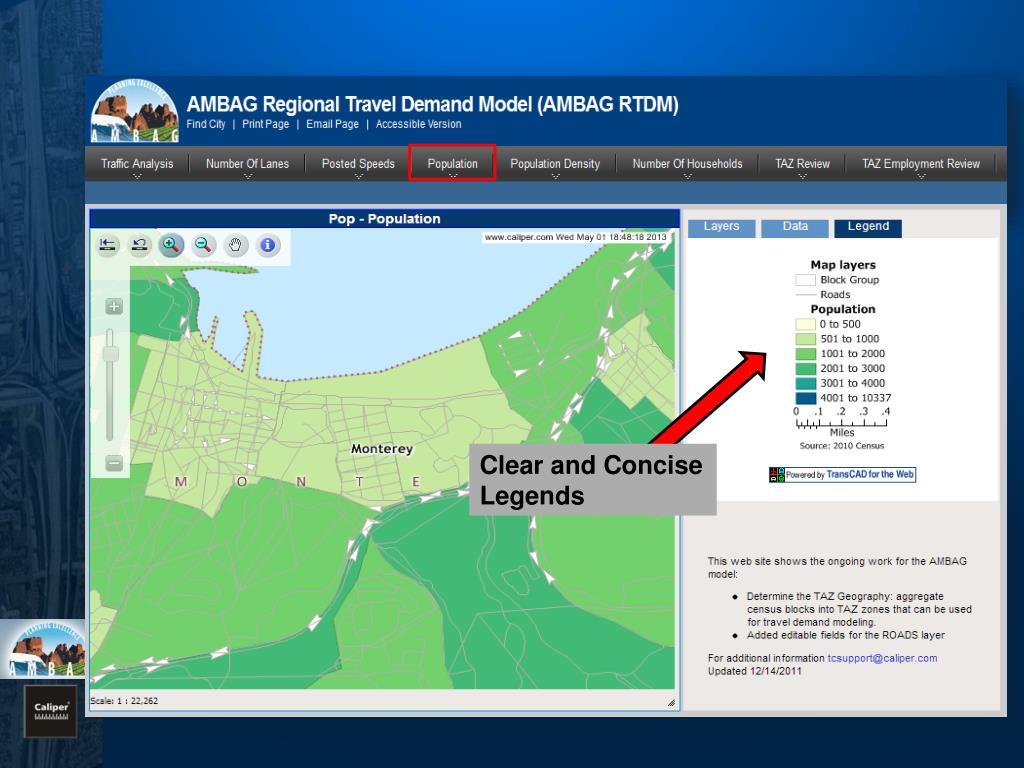Viewport: 1024px width, 768px height.
Task: Open the TAZ Employment Review menu
Action: tap(921, 164)
